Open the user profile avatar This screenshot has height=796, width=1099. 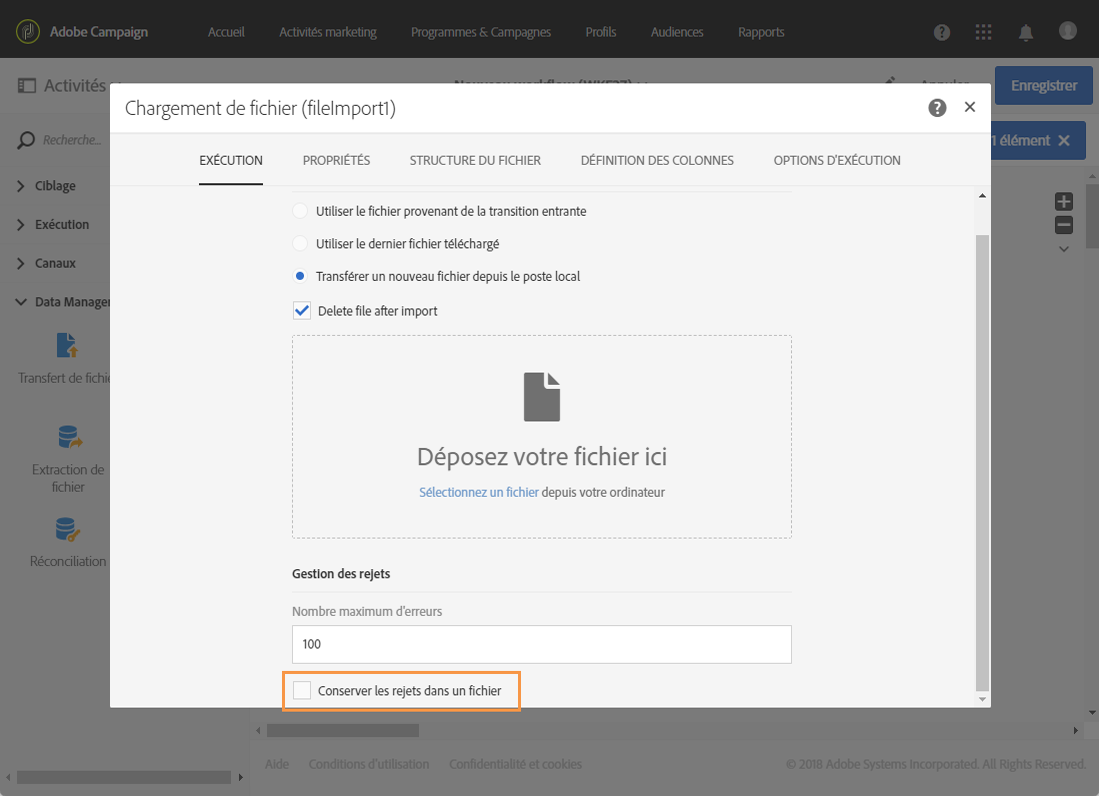tap(1067, 31)
